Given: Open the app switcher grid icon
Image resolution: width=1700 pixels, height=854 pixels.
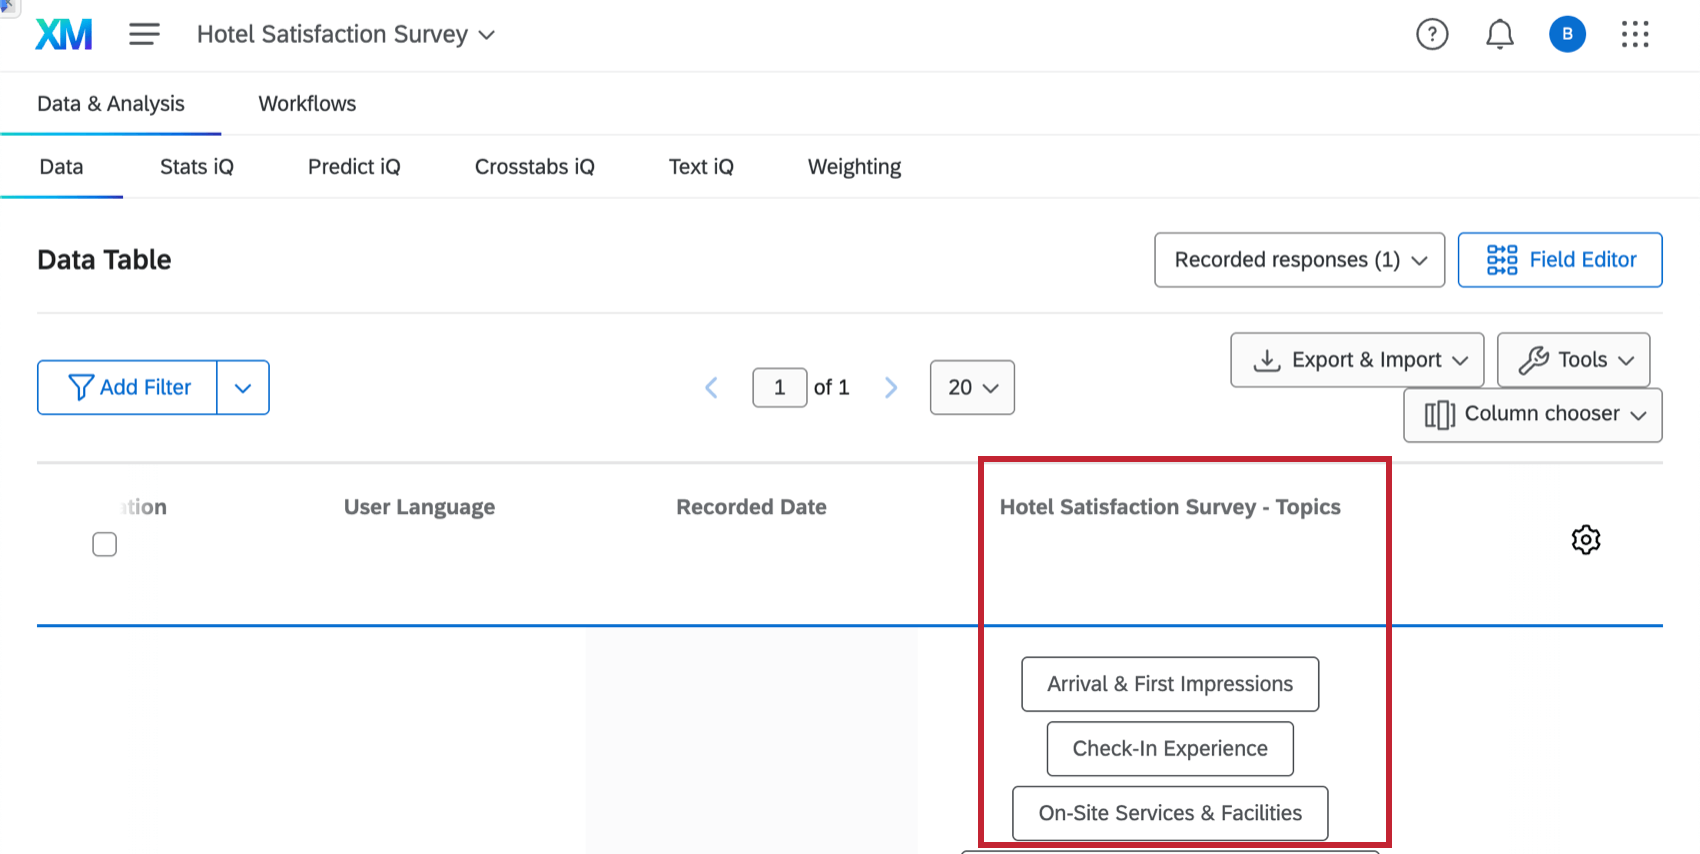Looking at the screenshot, I should pyautogui.click(x=1635, y=35).
